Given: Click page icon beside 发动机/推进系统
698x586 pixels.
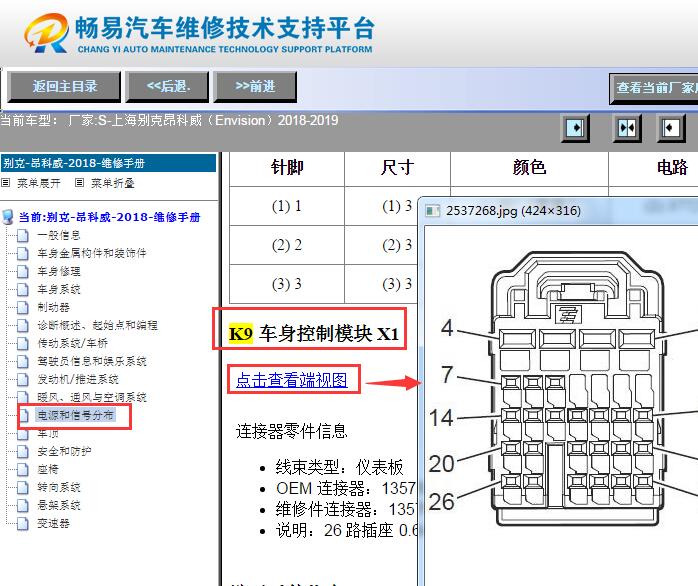Looking at the screenshot, I should click(x=23, y=380).
